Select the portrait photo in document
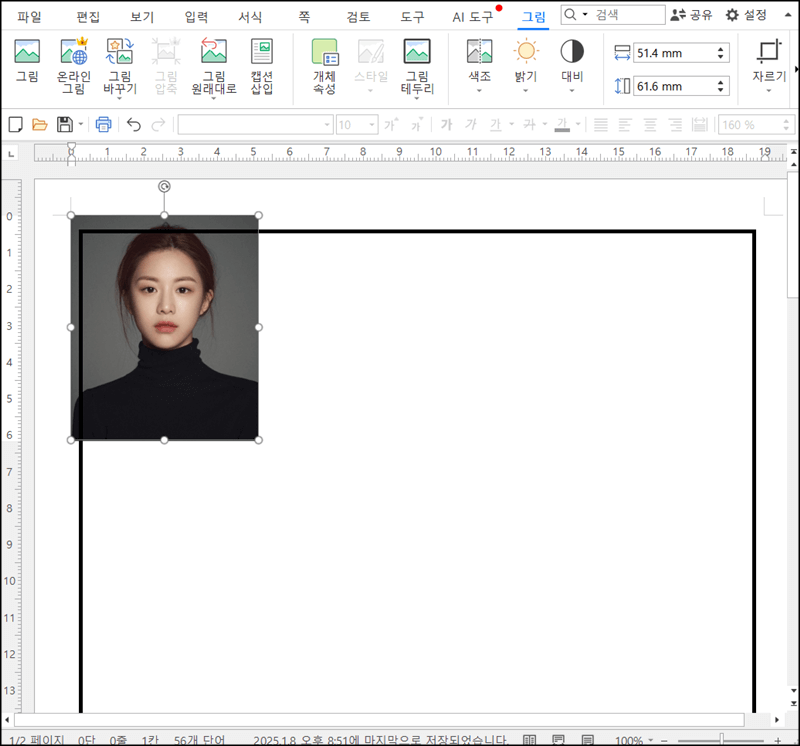Viewport: 800px width, 746px height. (165, 328)
